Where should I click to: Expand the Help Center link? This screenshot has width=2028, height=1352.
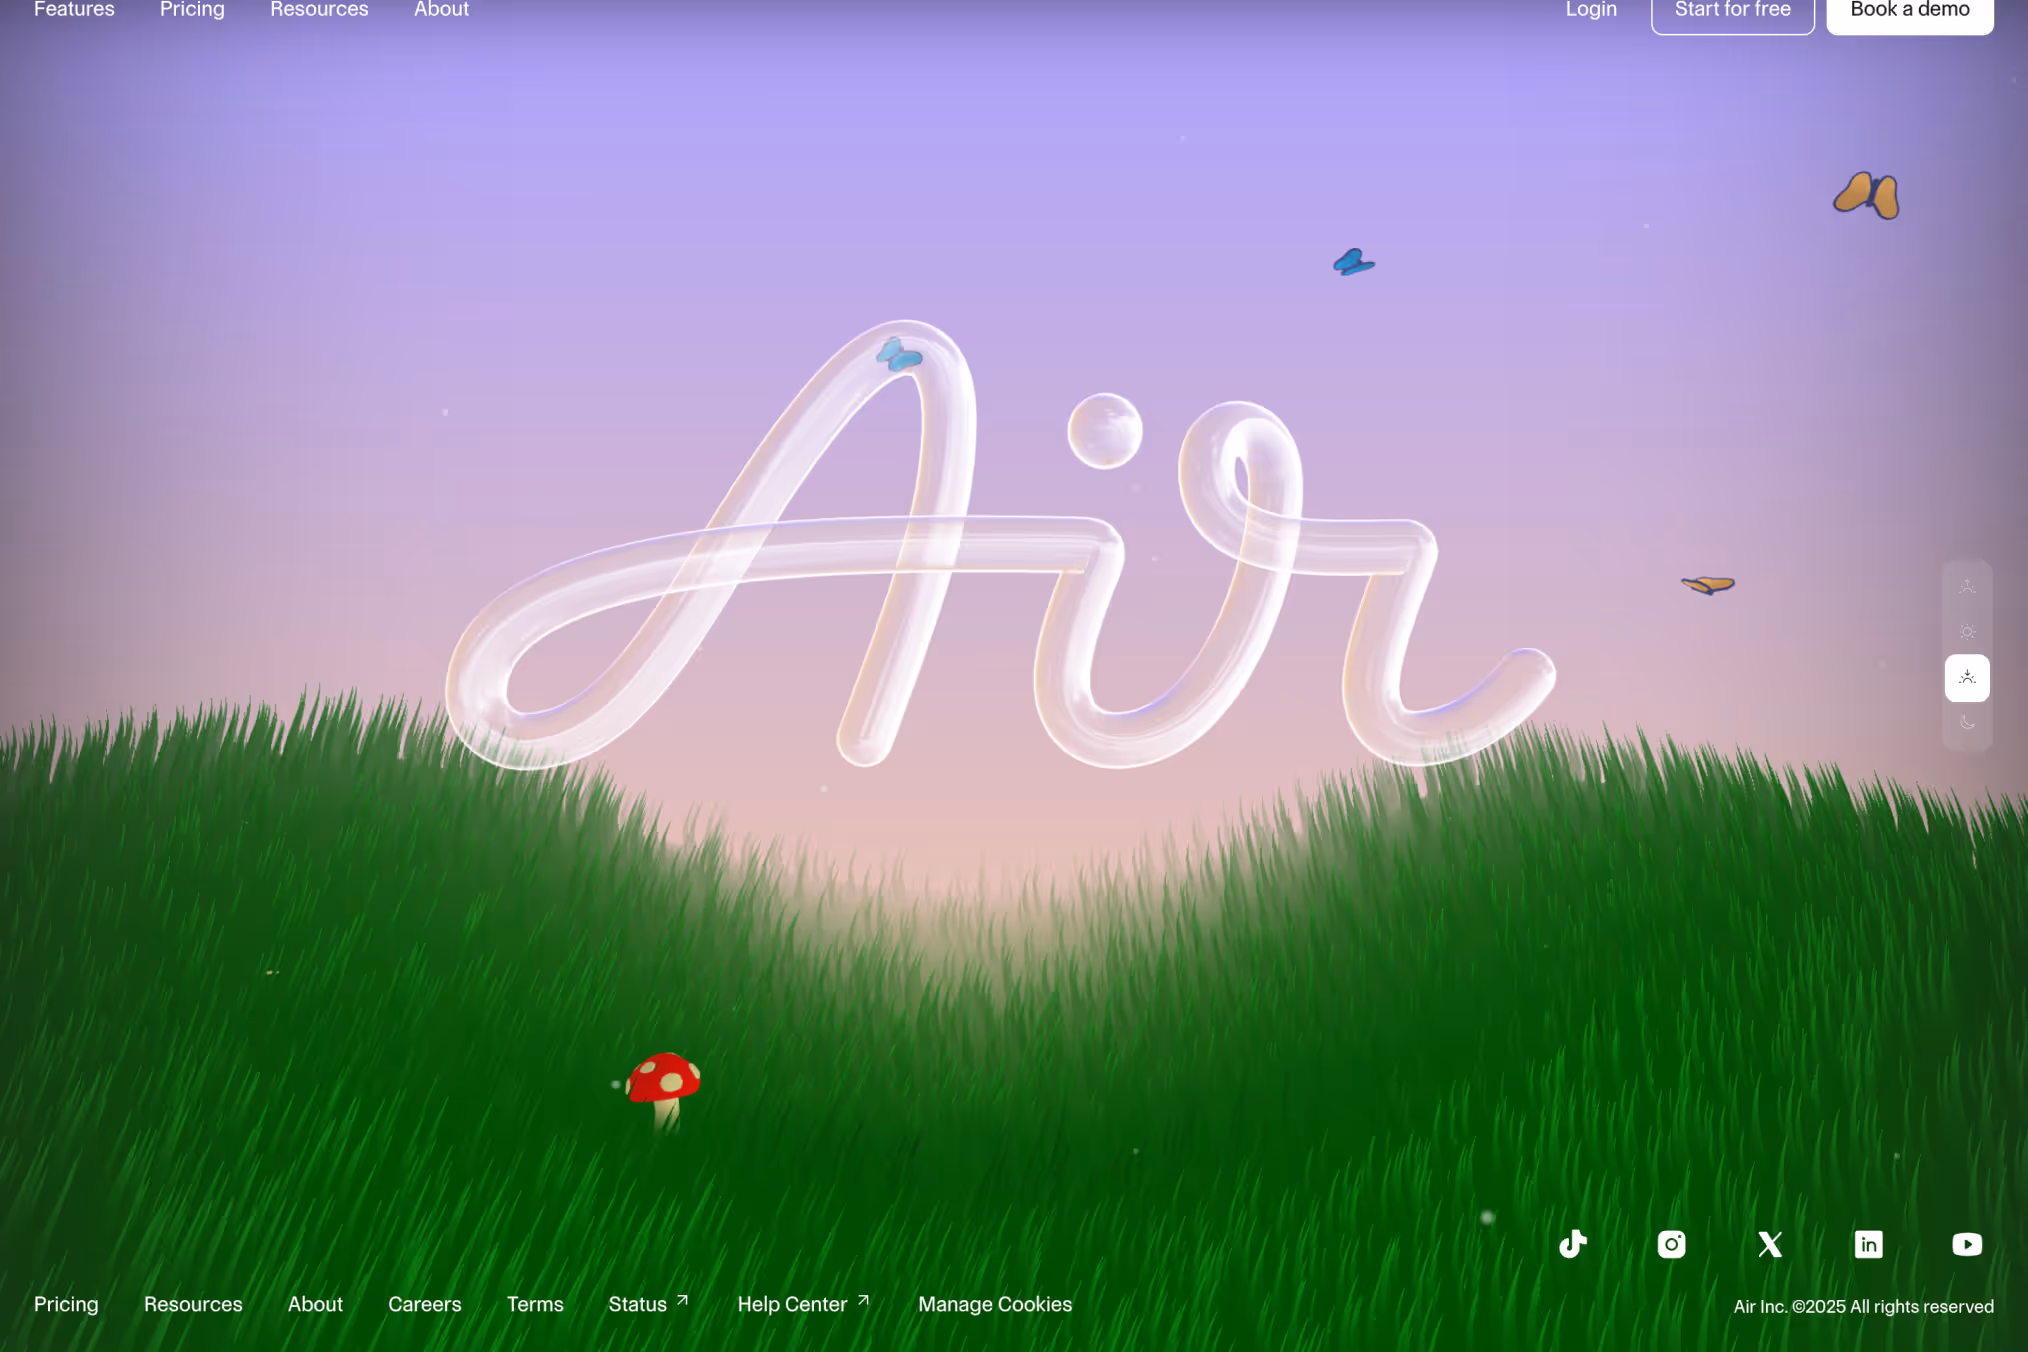(x=792, y=1304)
